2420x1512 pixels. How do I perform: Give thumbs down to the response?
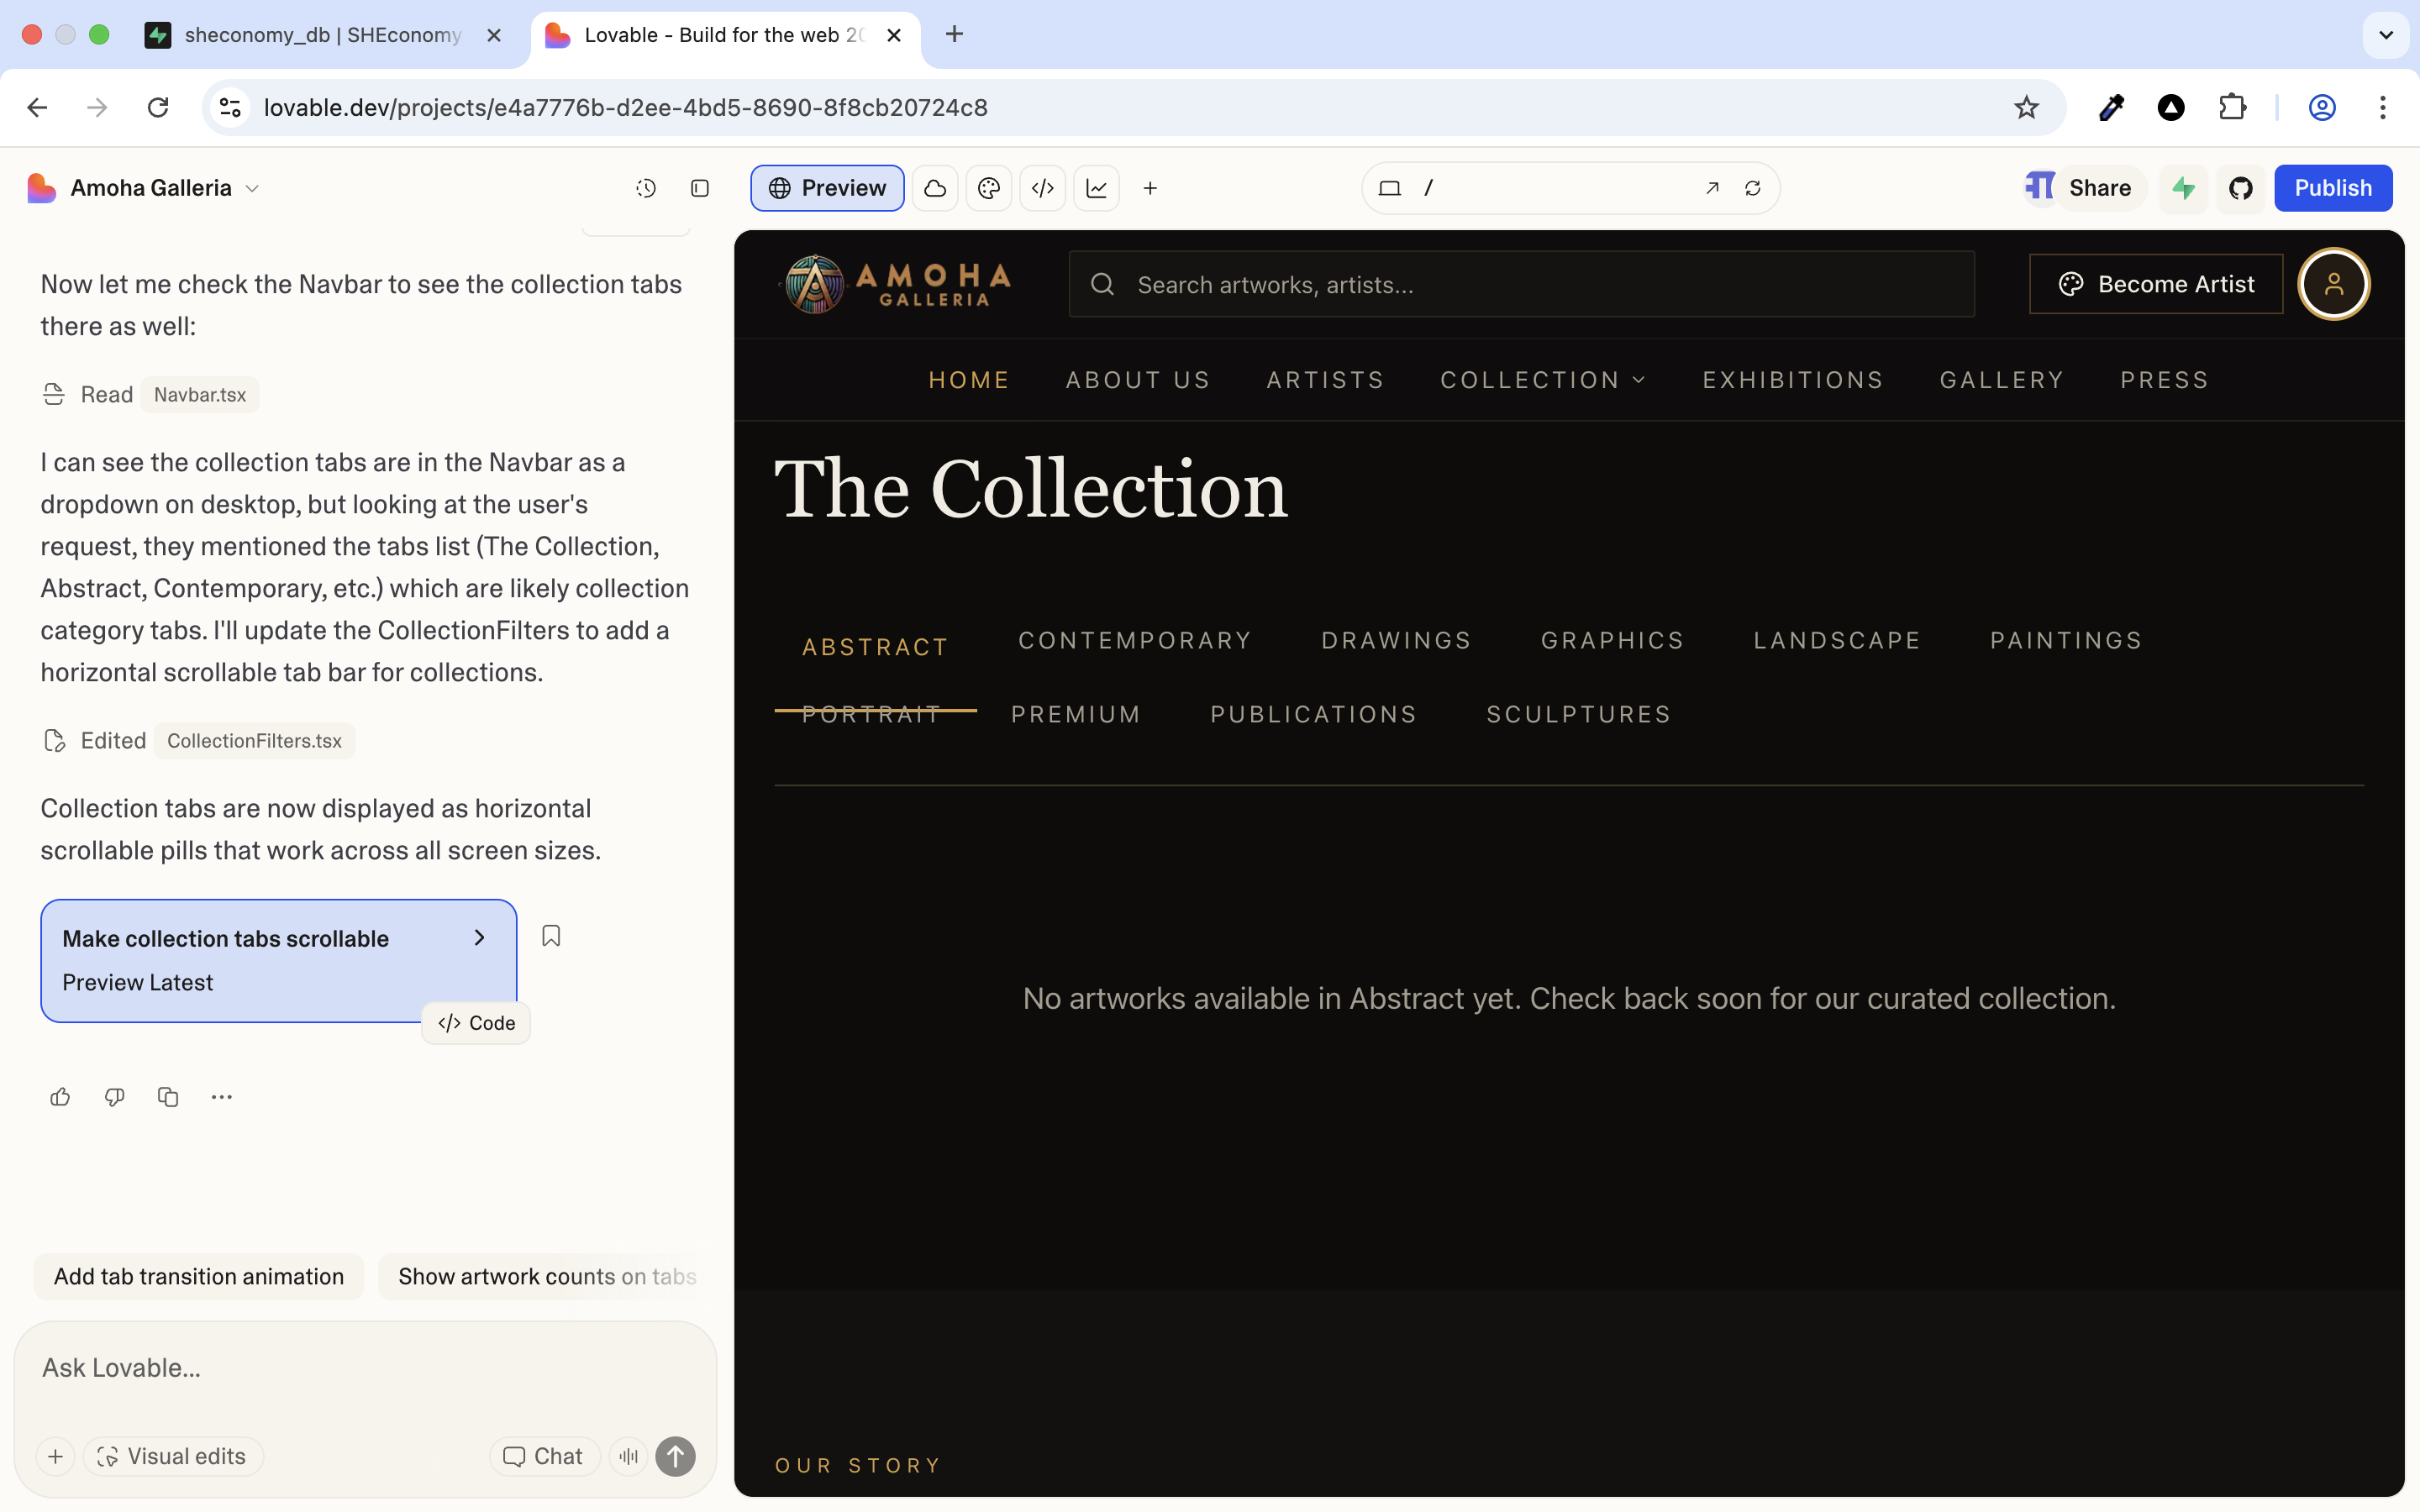point(114,1097)
